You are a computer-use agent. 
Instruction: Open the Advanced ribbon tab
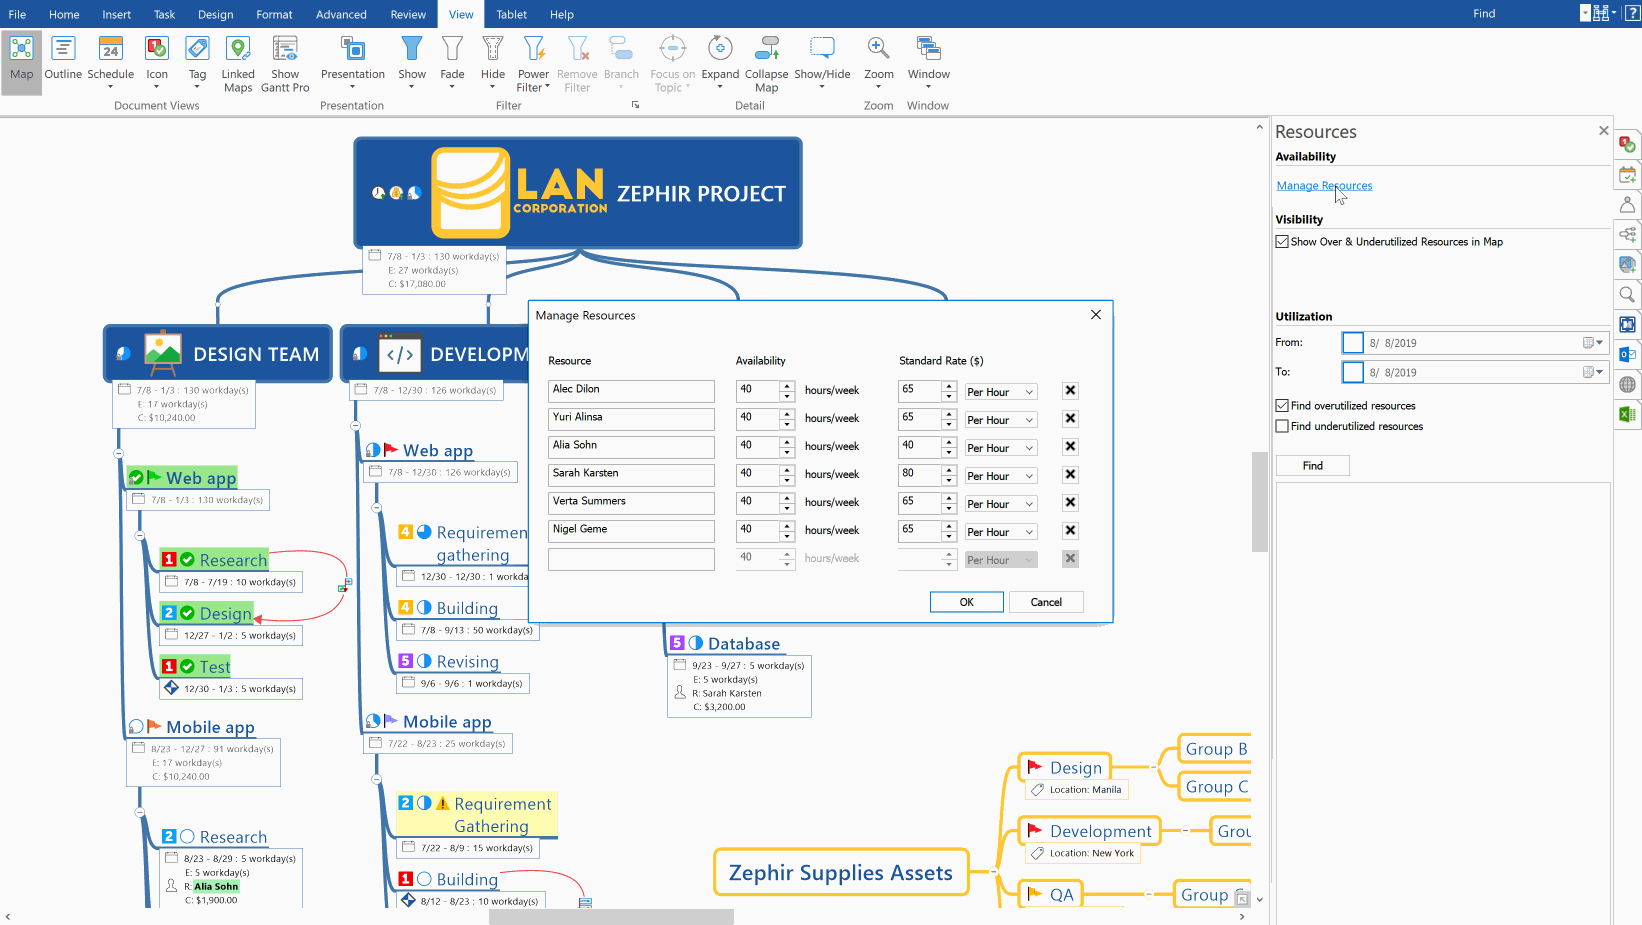point(341,14)
